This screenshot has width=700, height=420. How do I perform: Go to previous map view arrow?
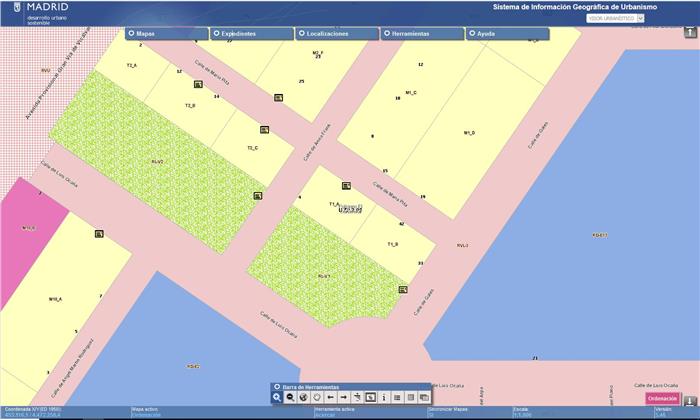tap(330, 398)
